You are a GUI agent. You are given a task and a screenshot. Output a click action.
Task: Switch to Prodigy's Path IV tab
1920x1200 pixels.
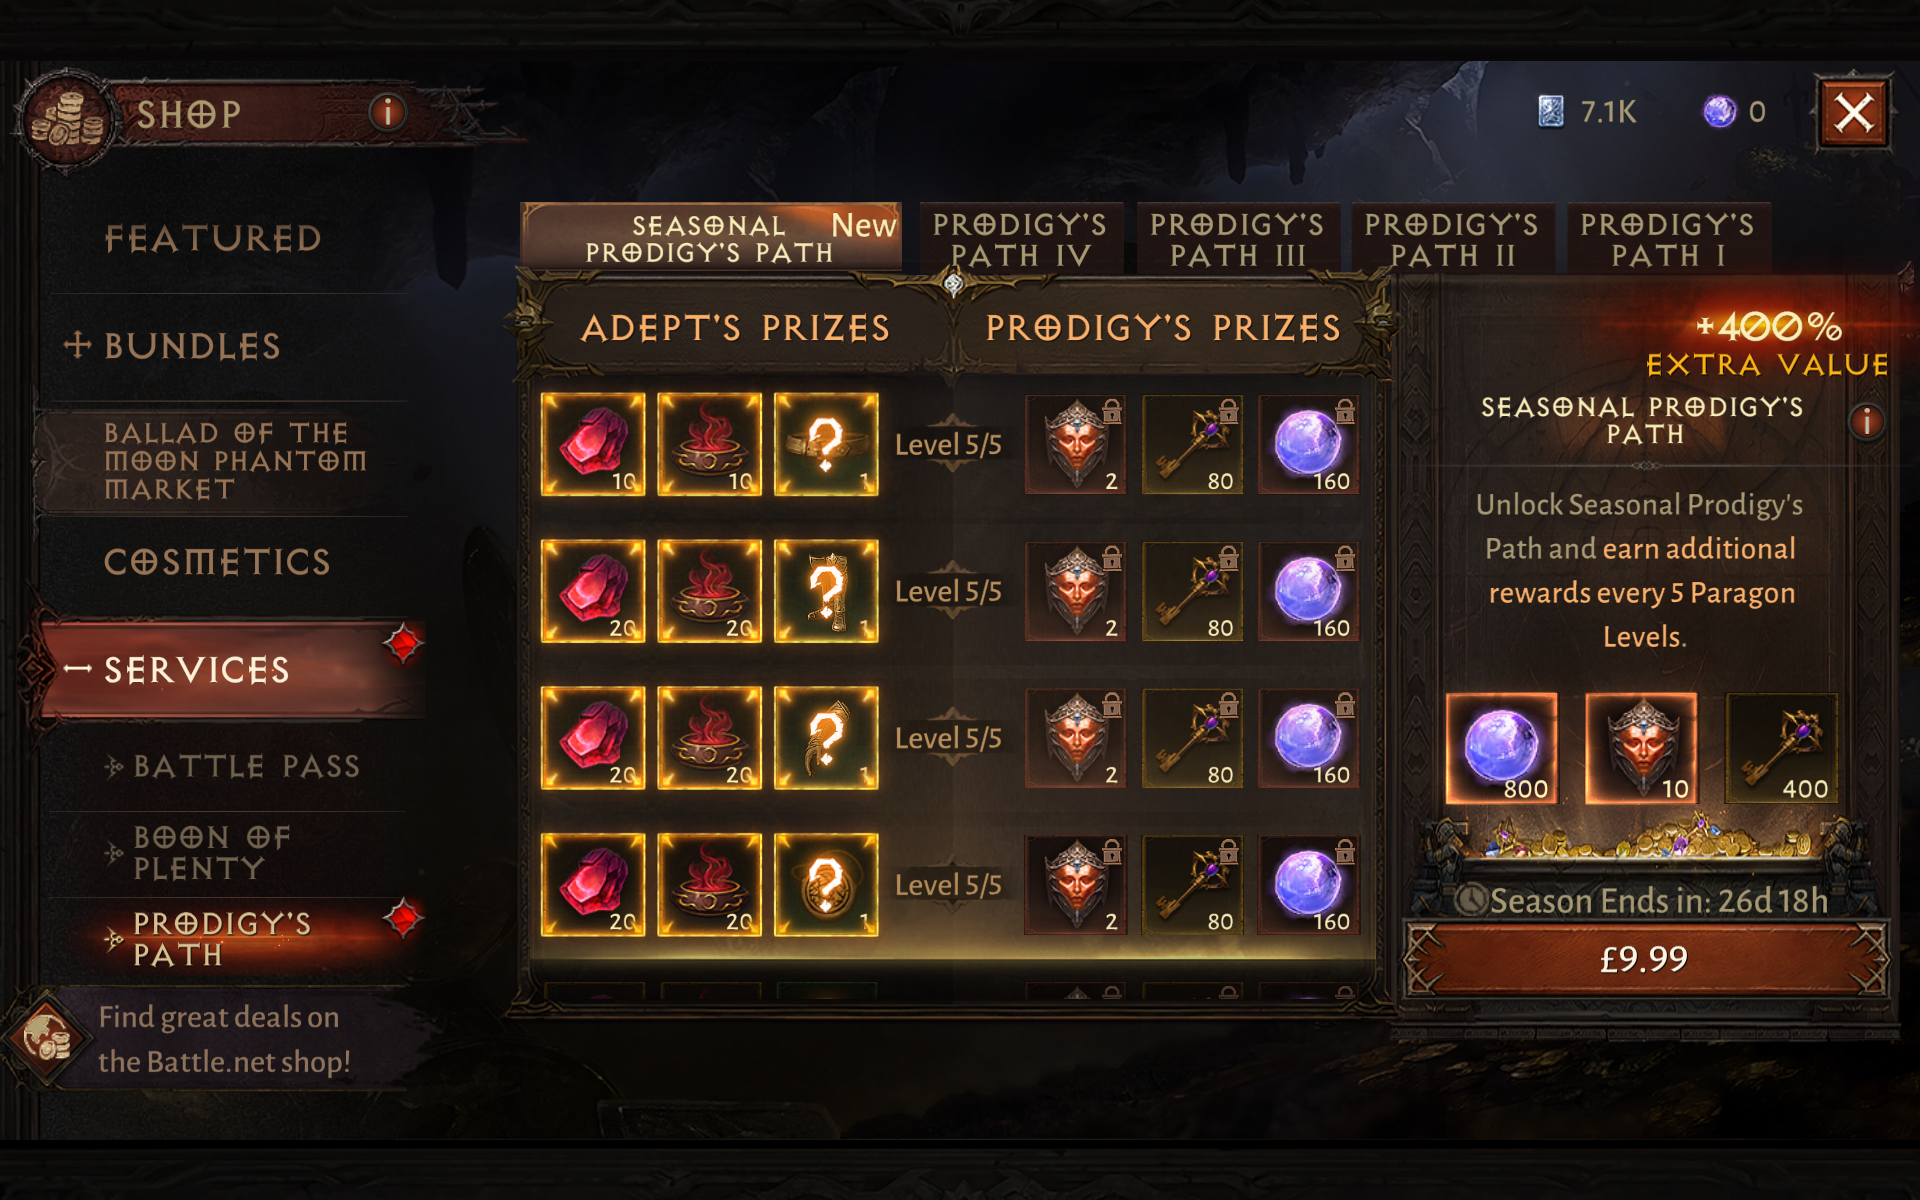tap(1020, 239)
